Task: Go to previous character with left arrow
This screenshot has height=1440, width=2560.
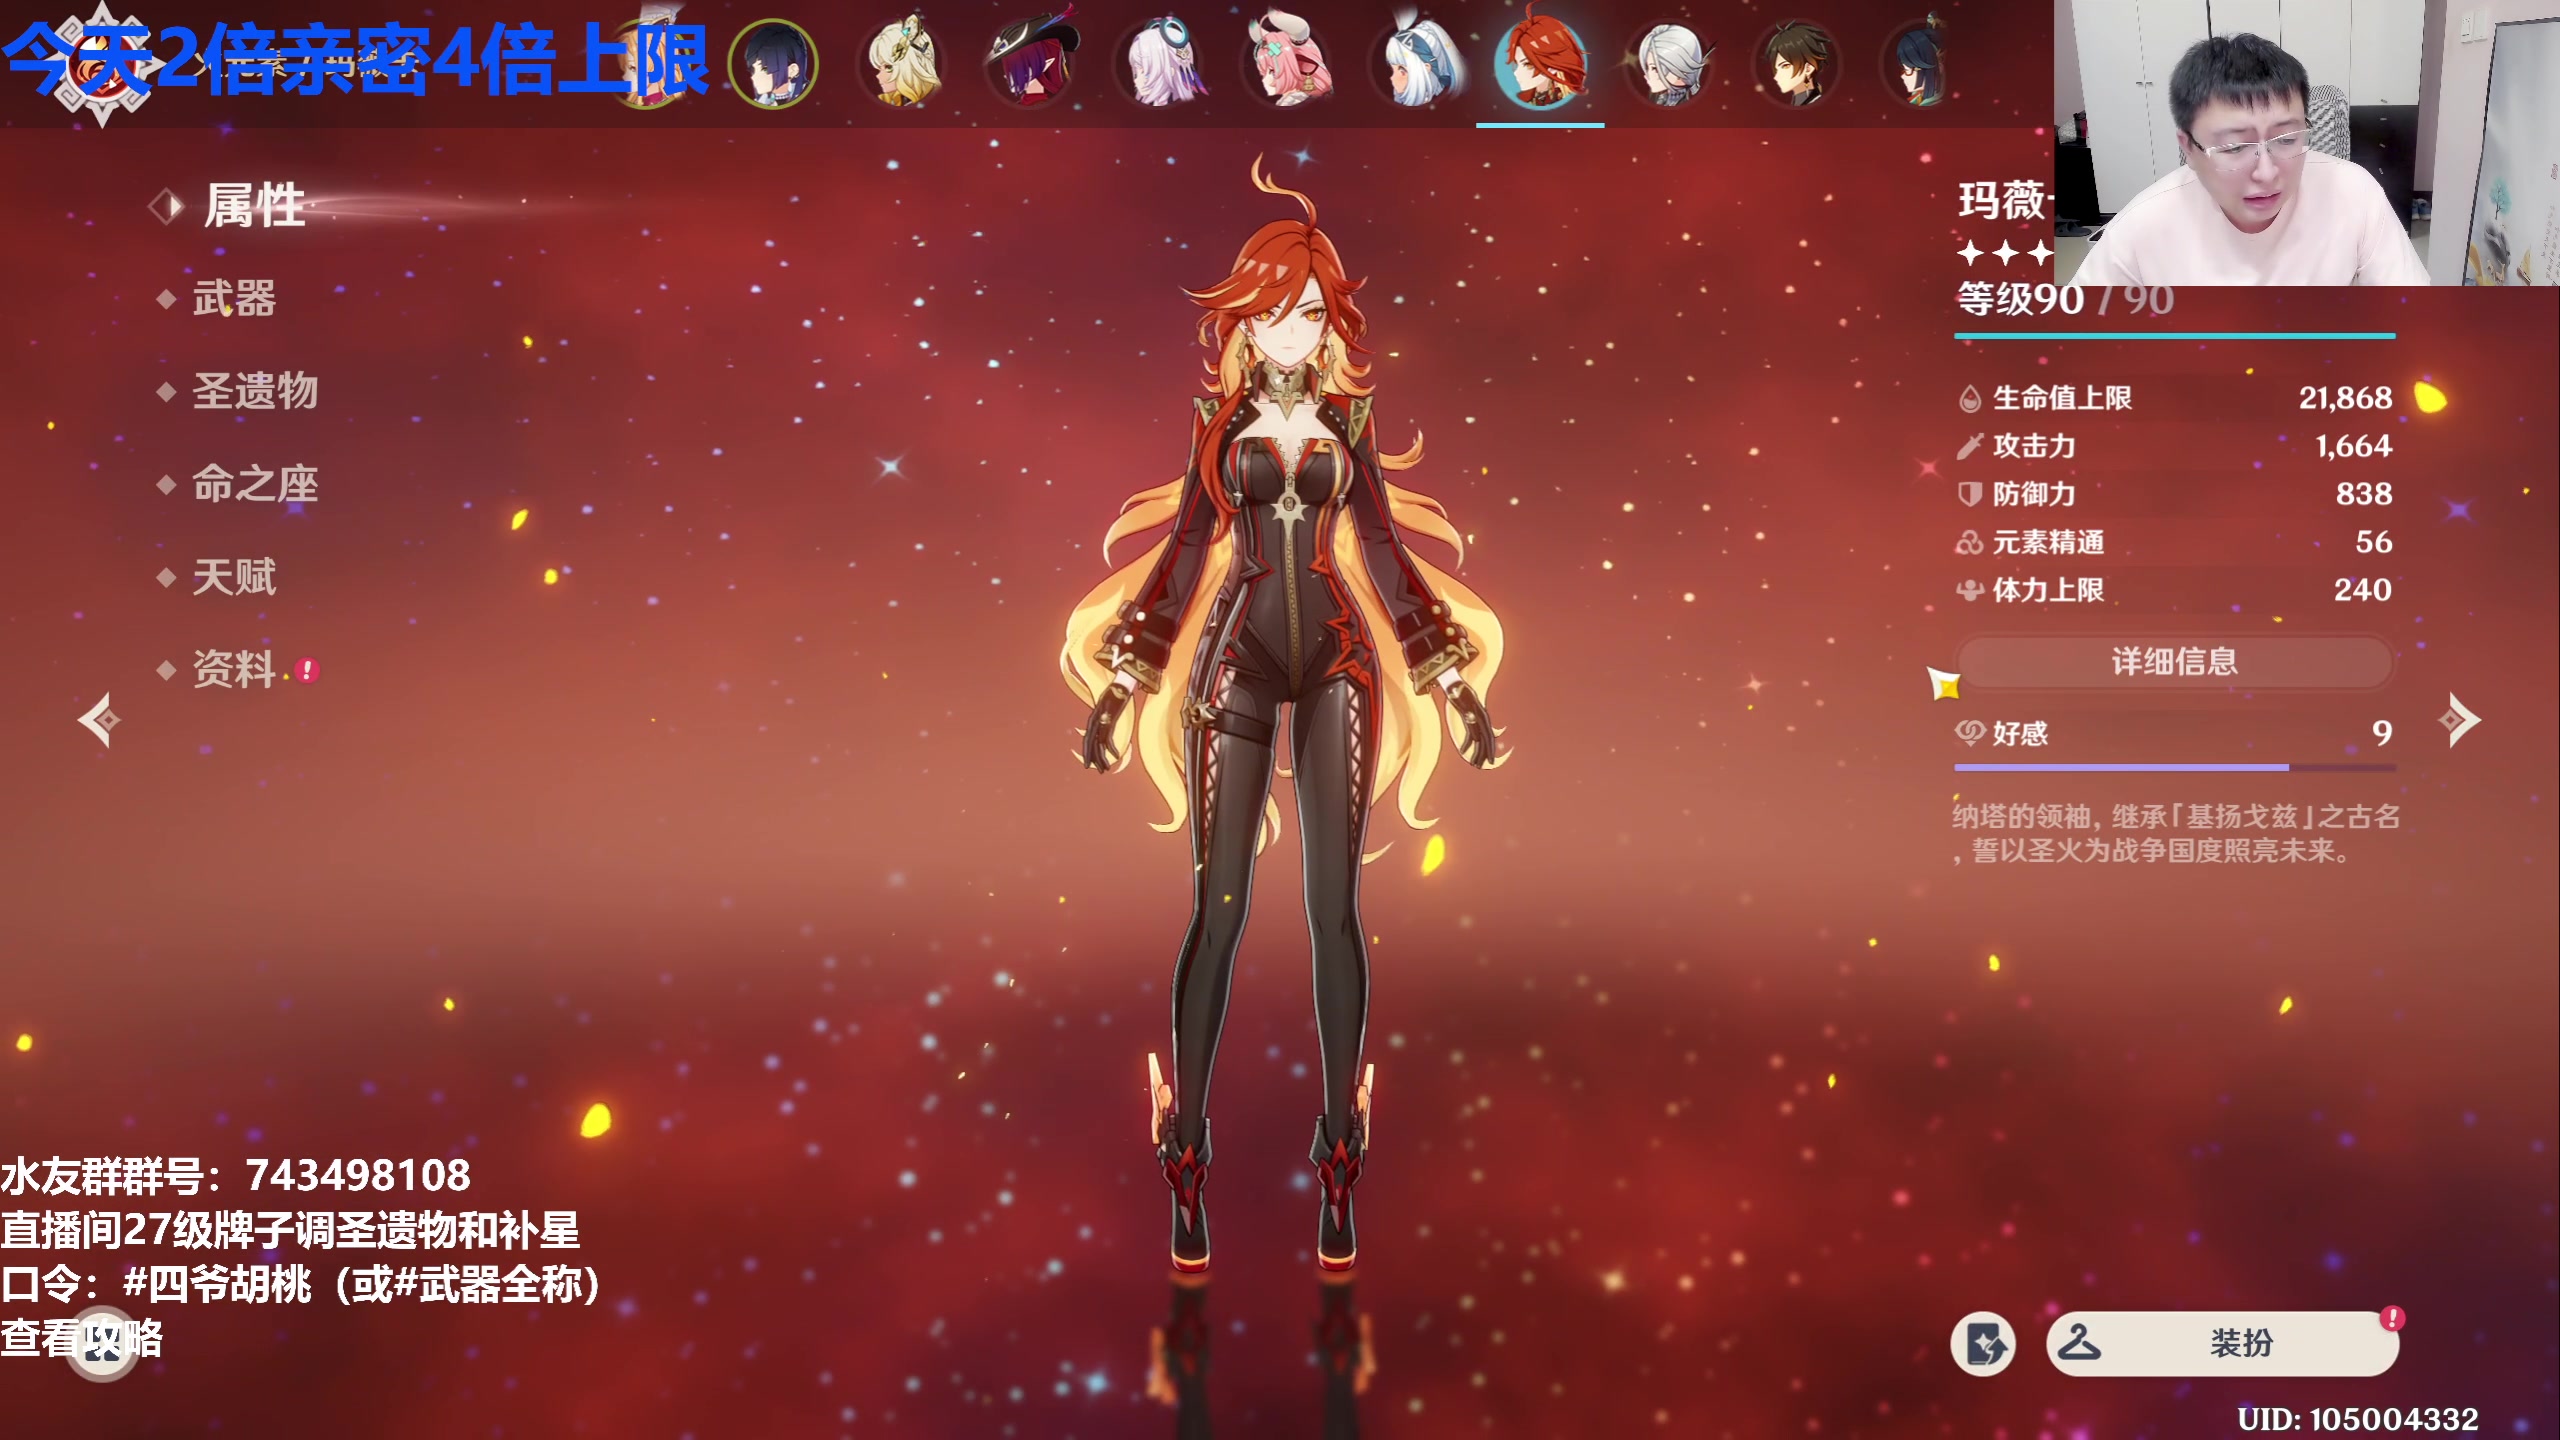Action: [100, 720]
